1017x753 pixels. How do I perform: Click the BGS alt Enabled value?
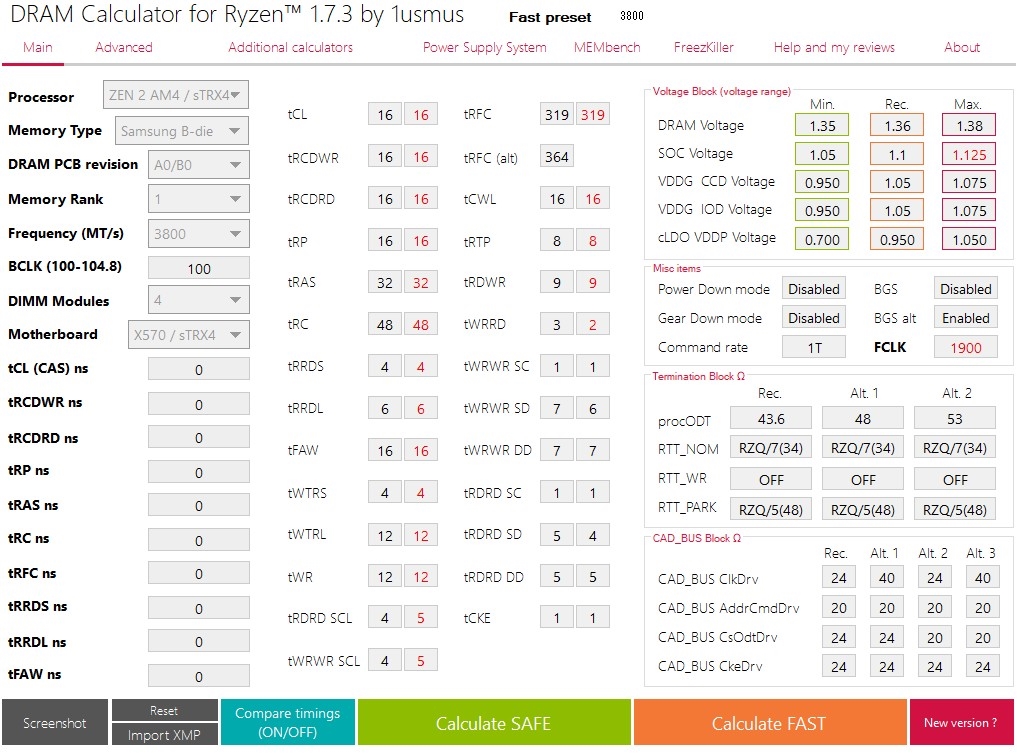(965, 318)
